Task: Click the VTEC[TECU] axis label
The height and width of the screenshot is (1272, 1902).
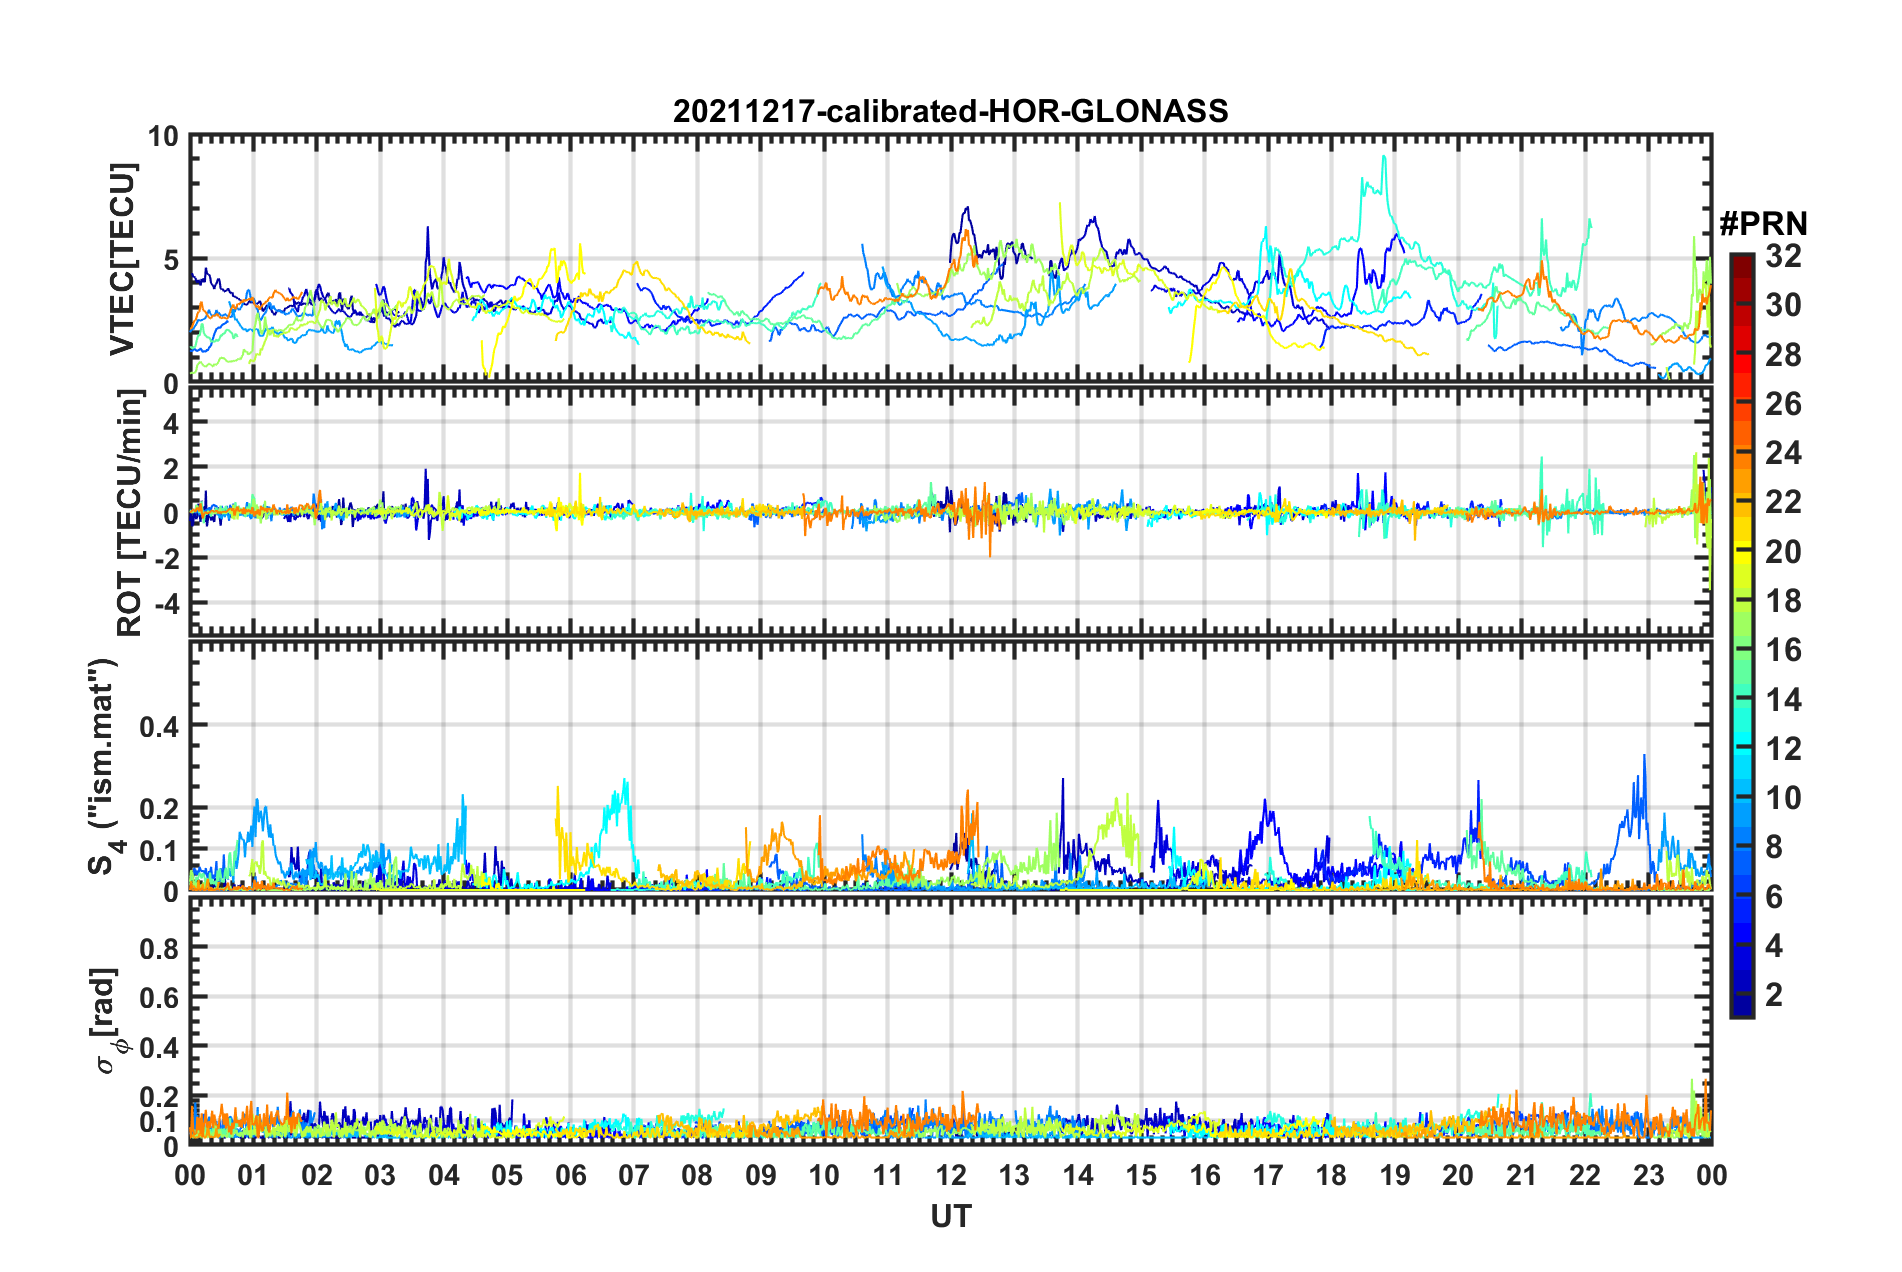Action: click(122, 259)
